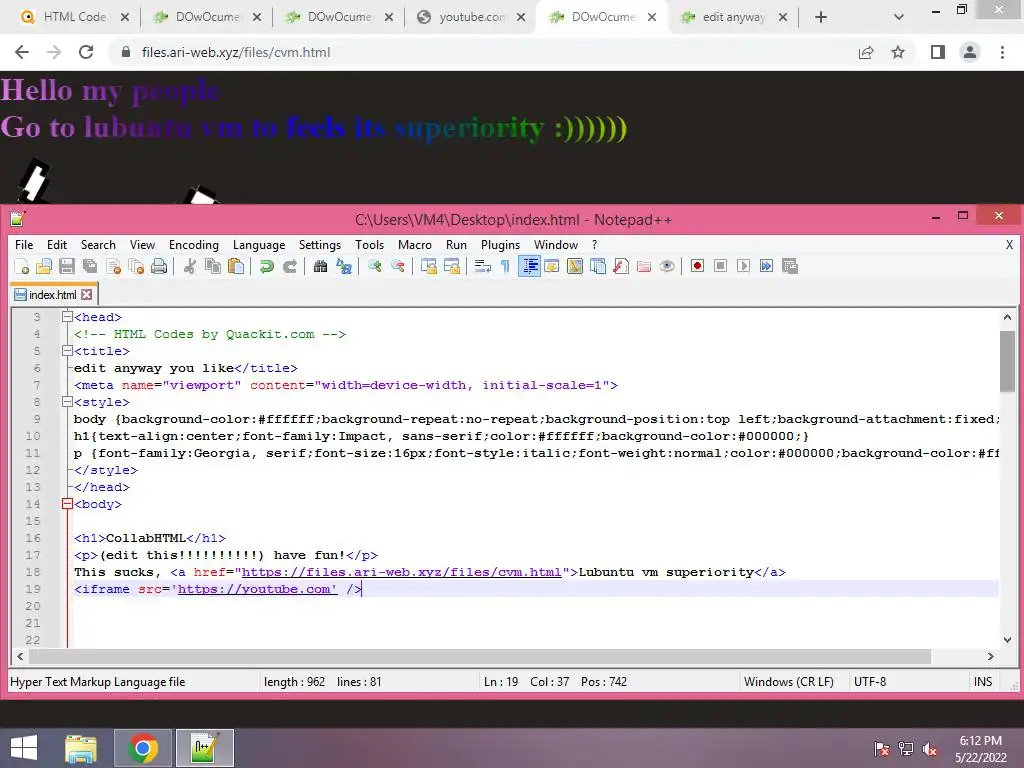Print the current document
Image resolution: width=1024 pixels, height=768 pixels.
point(159,266)
